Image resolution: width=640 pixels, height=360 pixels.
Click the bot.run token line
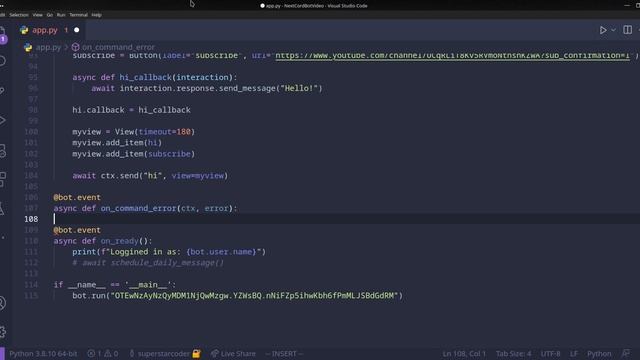pos(238,296)
